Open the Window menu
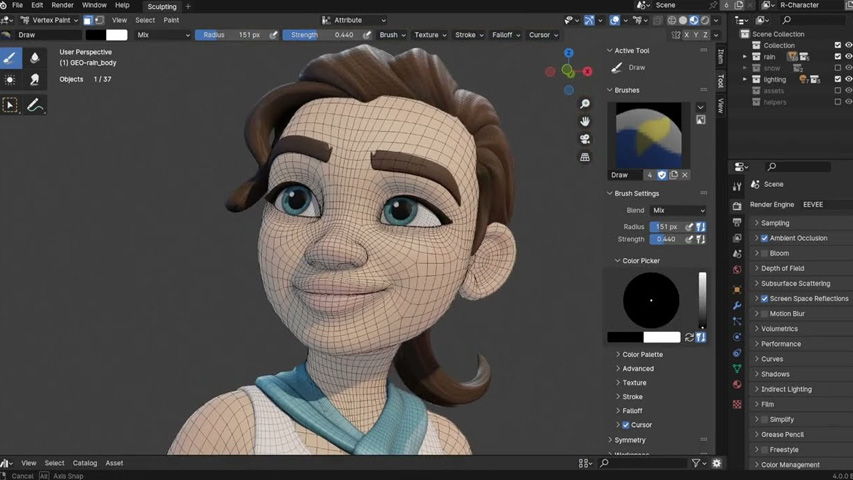 [94, 5]
